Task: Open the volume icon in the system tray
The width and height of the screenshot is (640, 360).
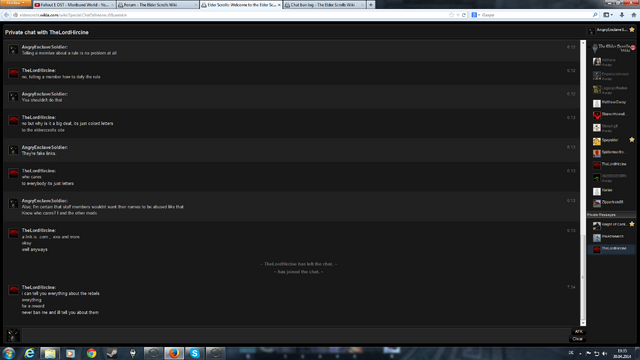Action: (x=604, y=353)
